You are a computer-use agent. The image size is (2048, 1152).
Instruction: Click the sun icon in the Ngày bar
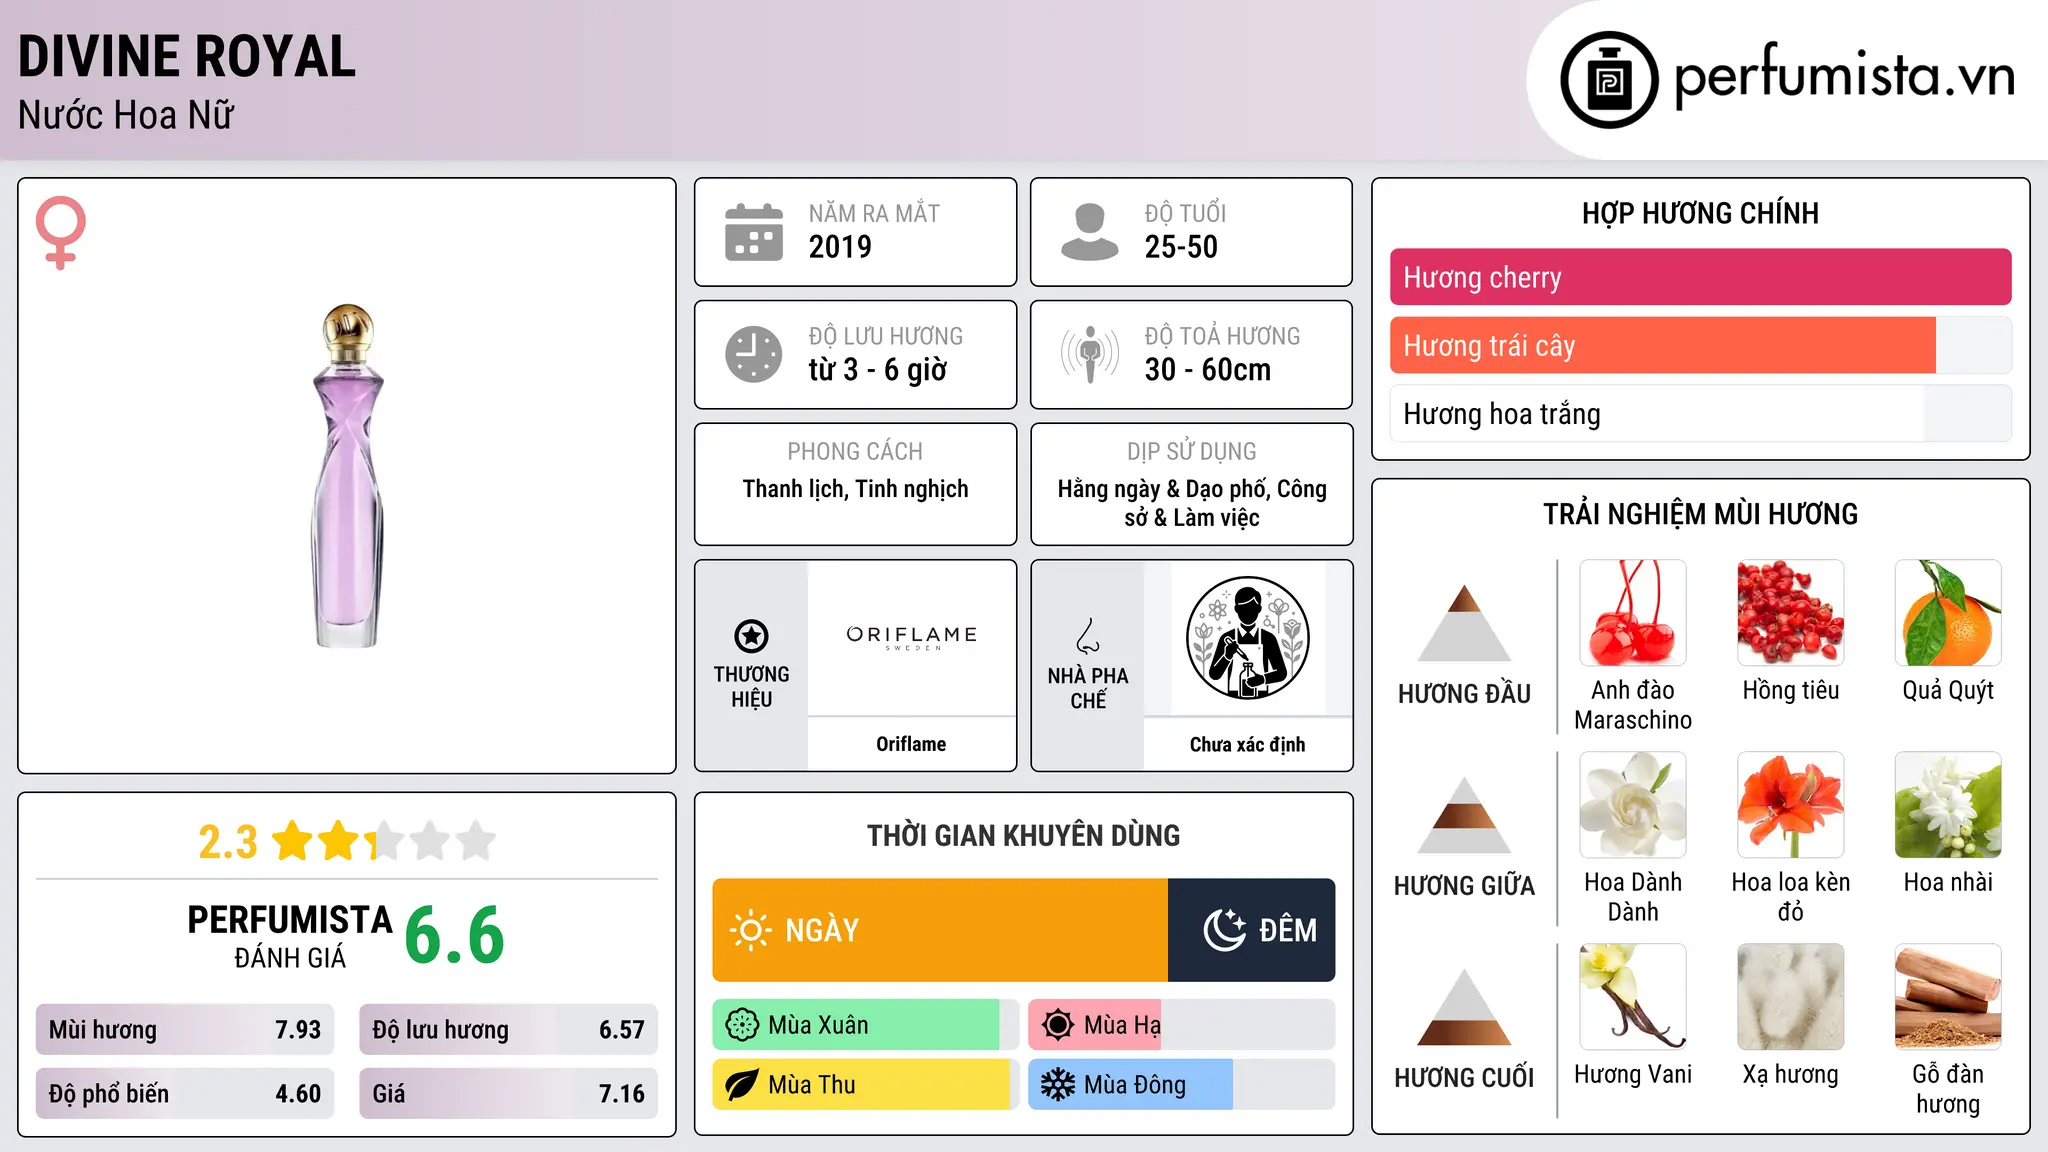750,930
